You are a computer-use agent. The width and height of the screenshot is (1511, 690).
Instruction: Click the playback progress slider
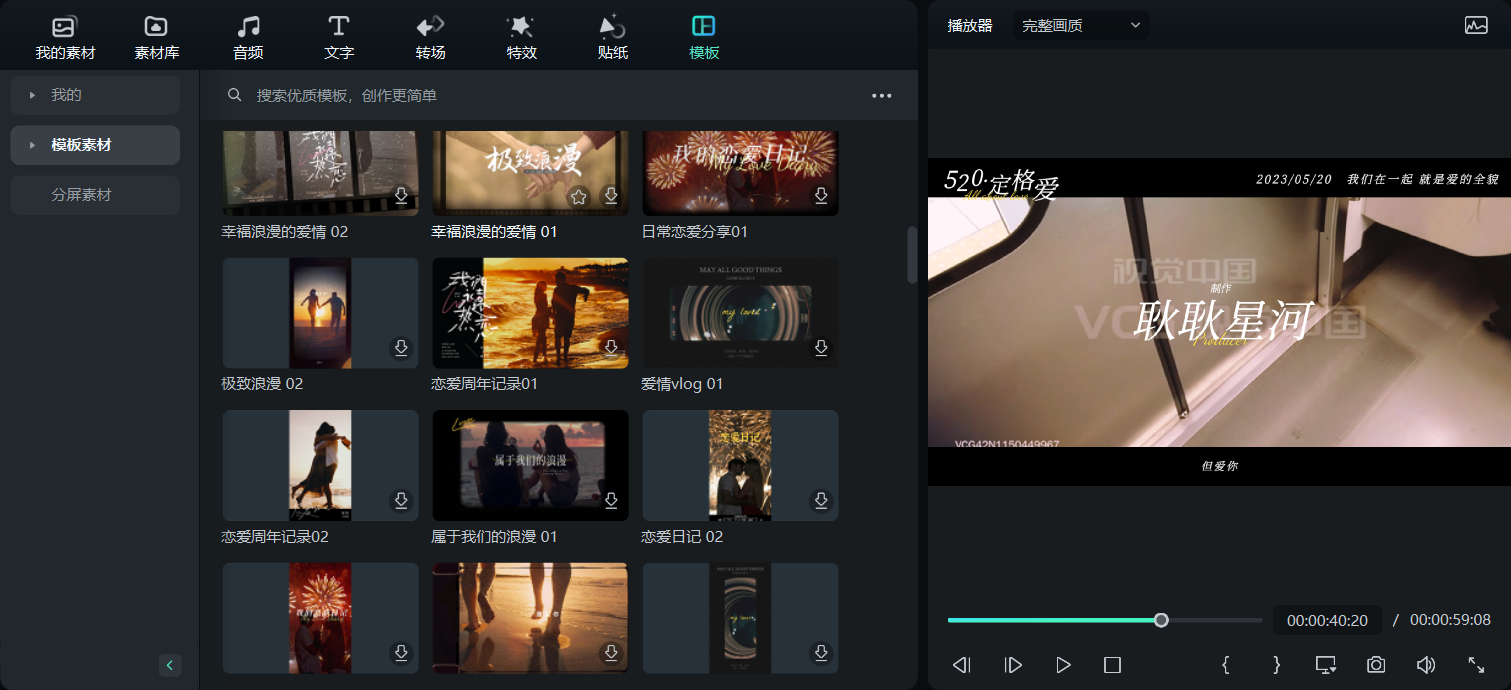click(1160, 619)
